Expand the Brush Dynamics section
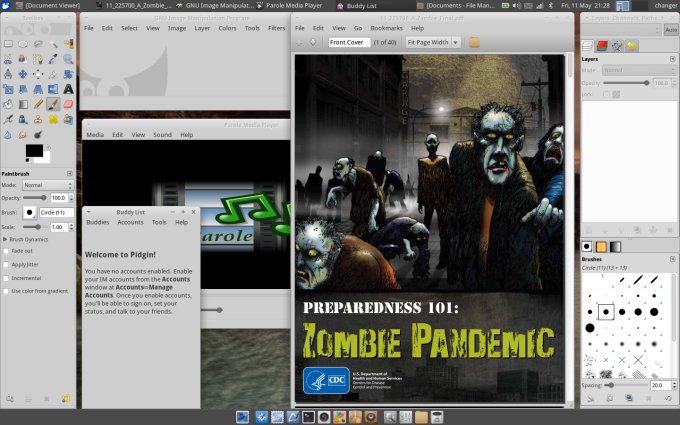This screenshot has height=425, width=680. pyautogui.click(x=5, y=239)
